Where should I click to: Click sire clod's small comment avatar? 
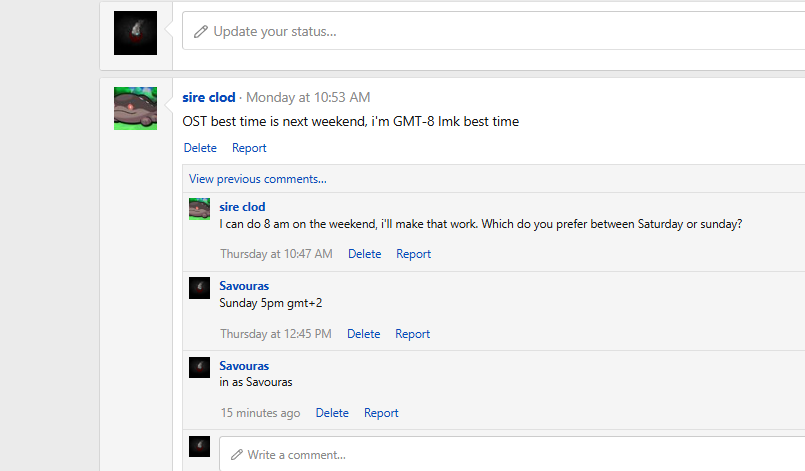[199, 209]
